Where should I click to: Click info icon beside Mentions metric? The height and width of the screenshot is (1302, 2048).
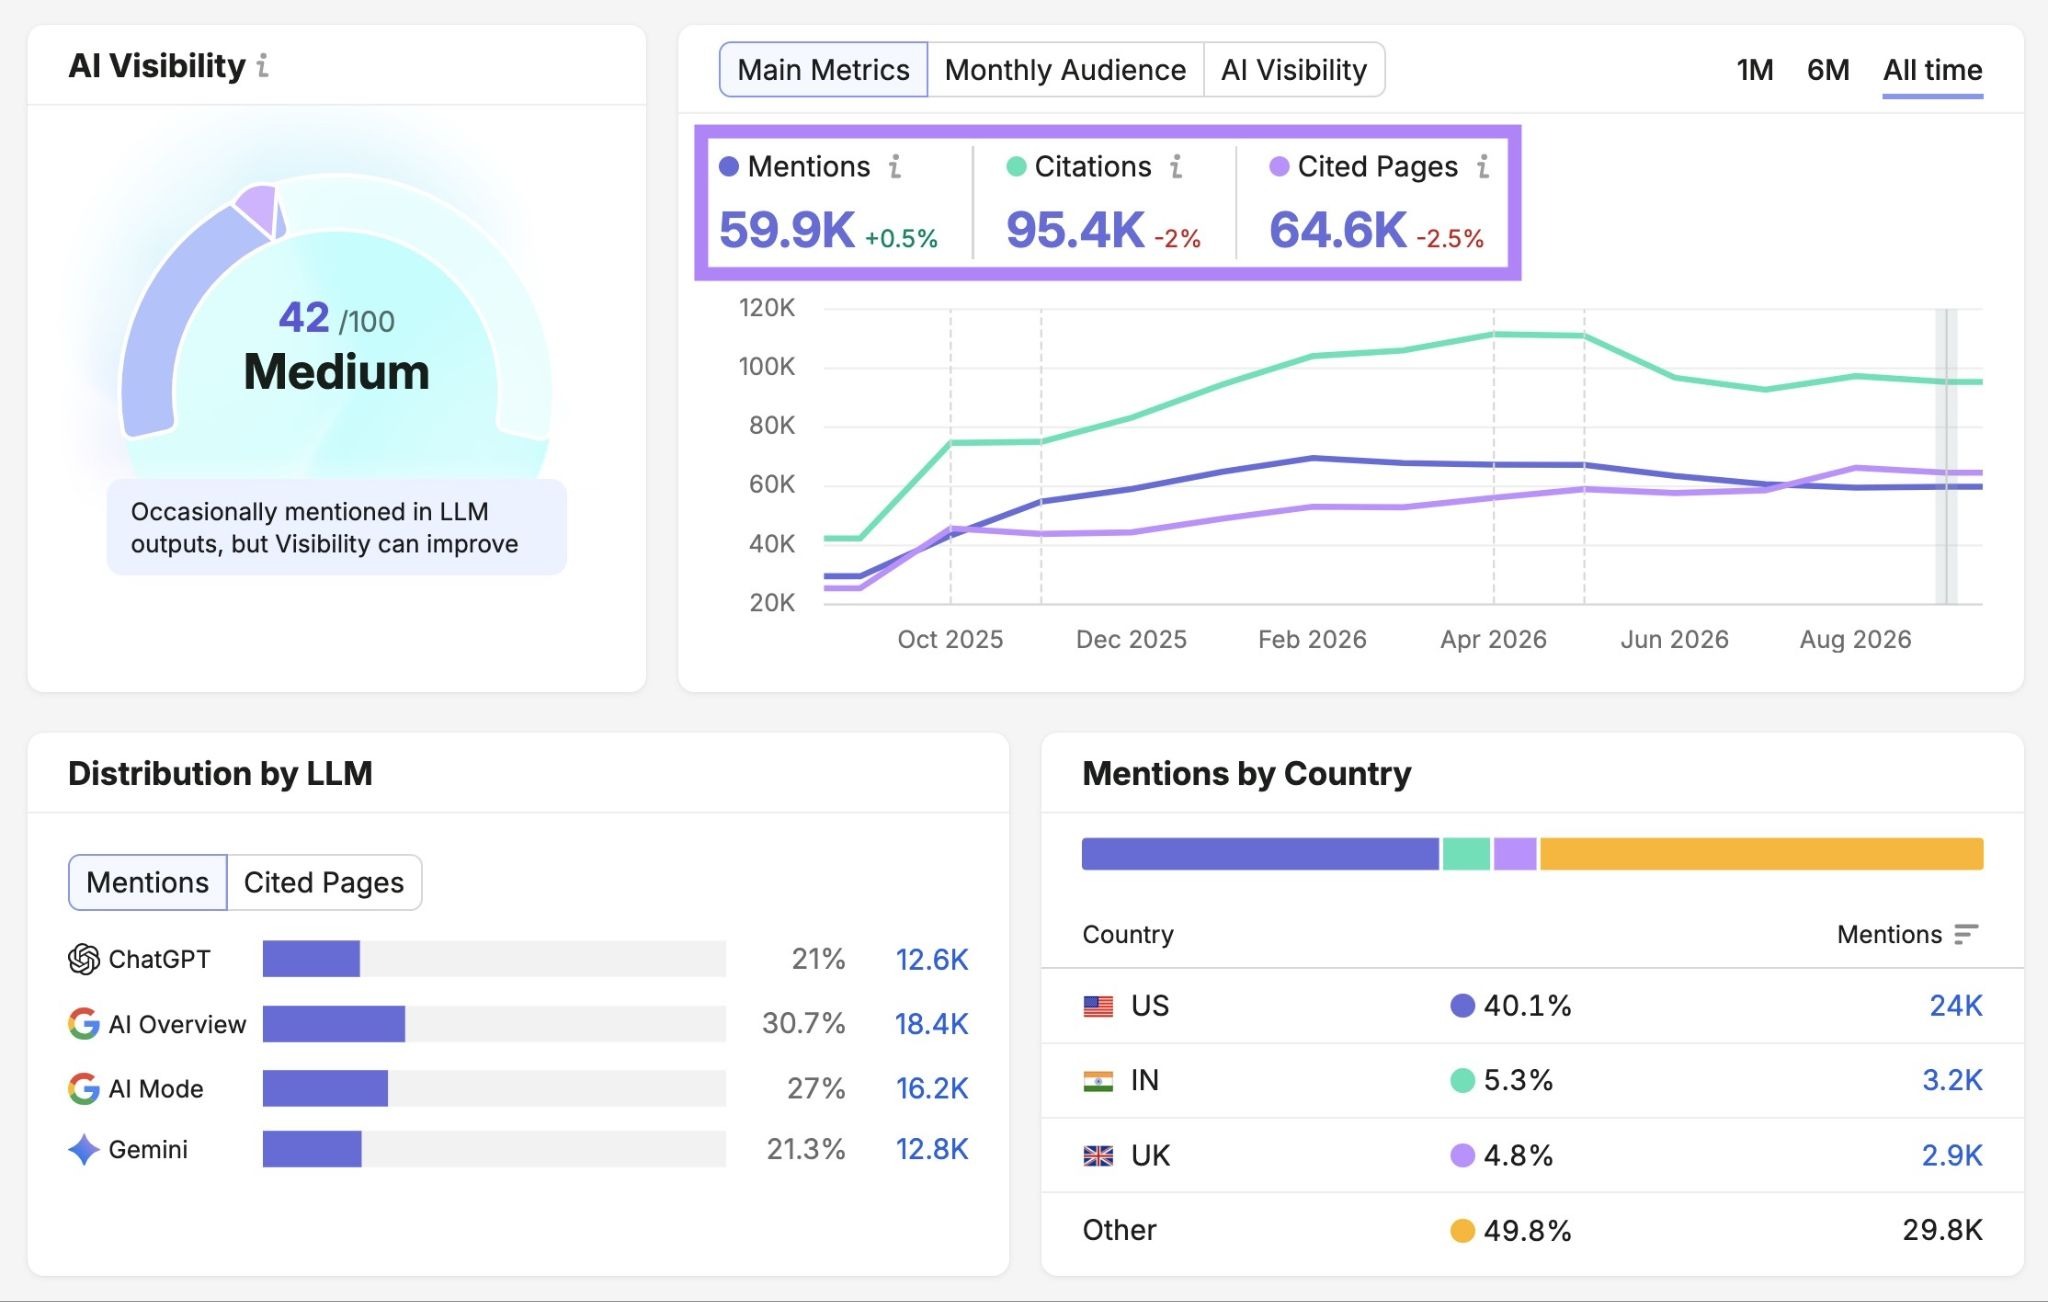click(895, 166)
